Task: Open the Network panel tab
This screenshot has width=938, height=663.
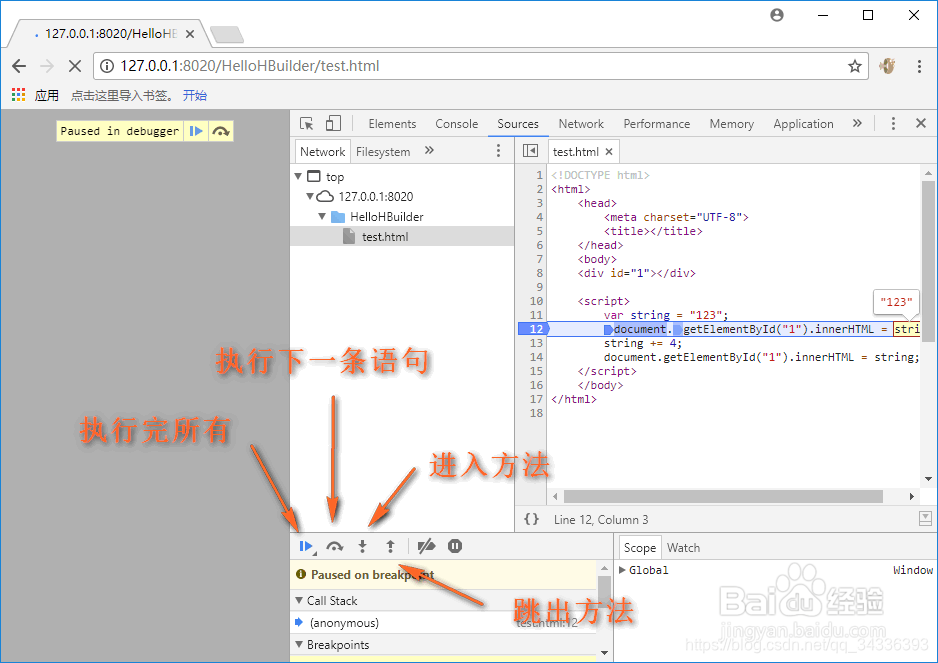Action: 581,124
